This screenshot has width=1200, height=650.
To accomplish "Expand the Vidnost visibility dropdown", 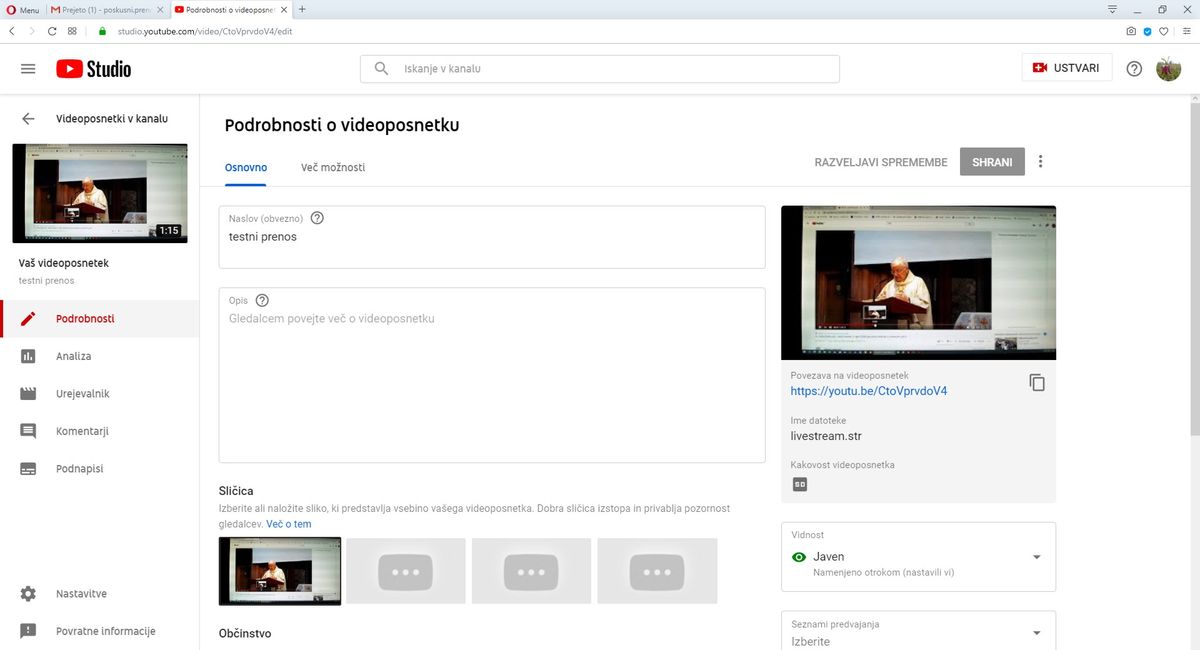I will tap(1036, 557).
